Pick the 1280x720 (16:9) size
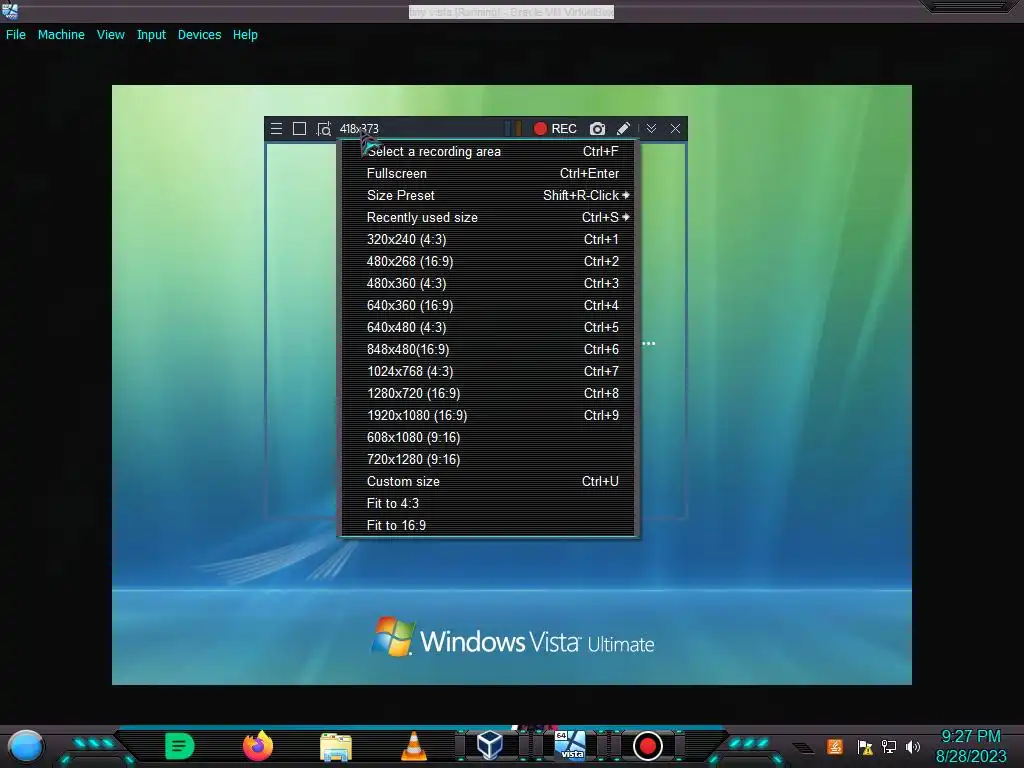Screen dimensions: 1024x768 tap(488, 393)
